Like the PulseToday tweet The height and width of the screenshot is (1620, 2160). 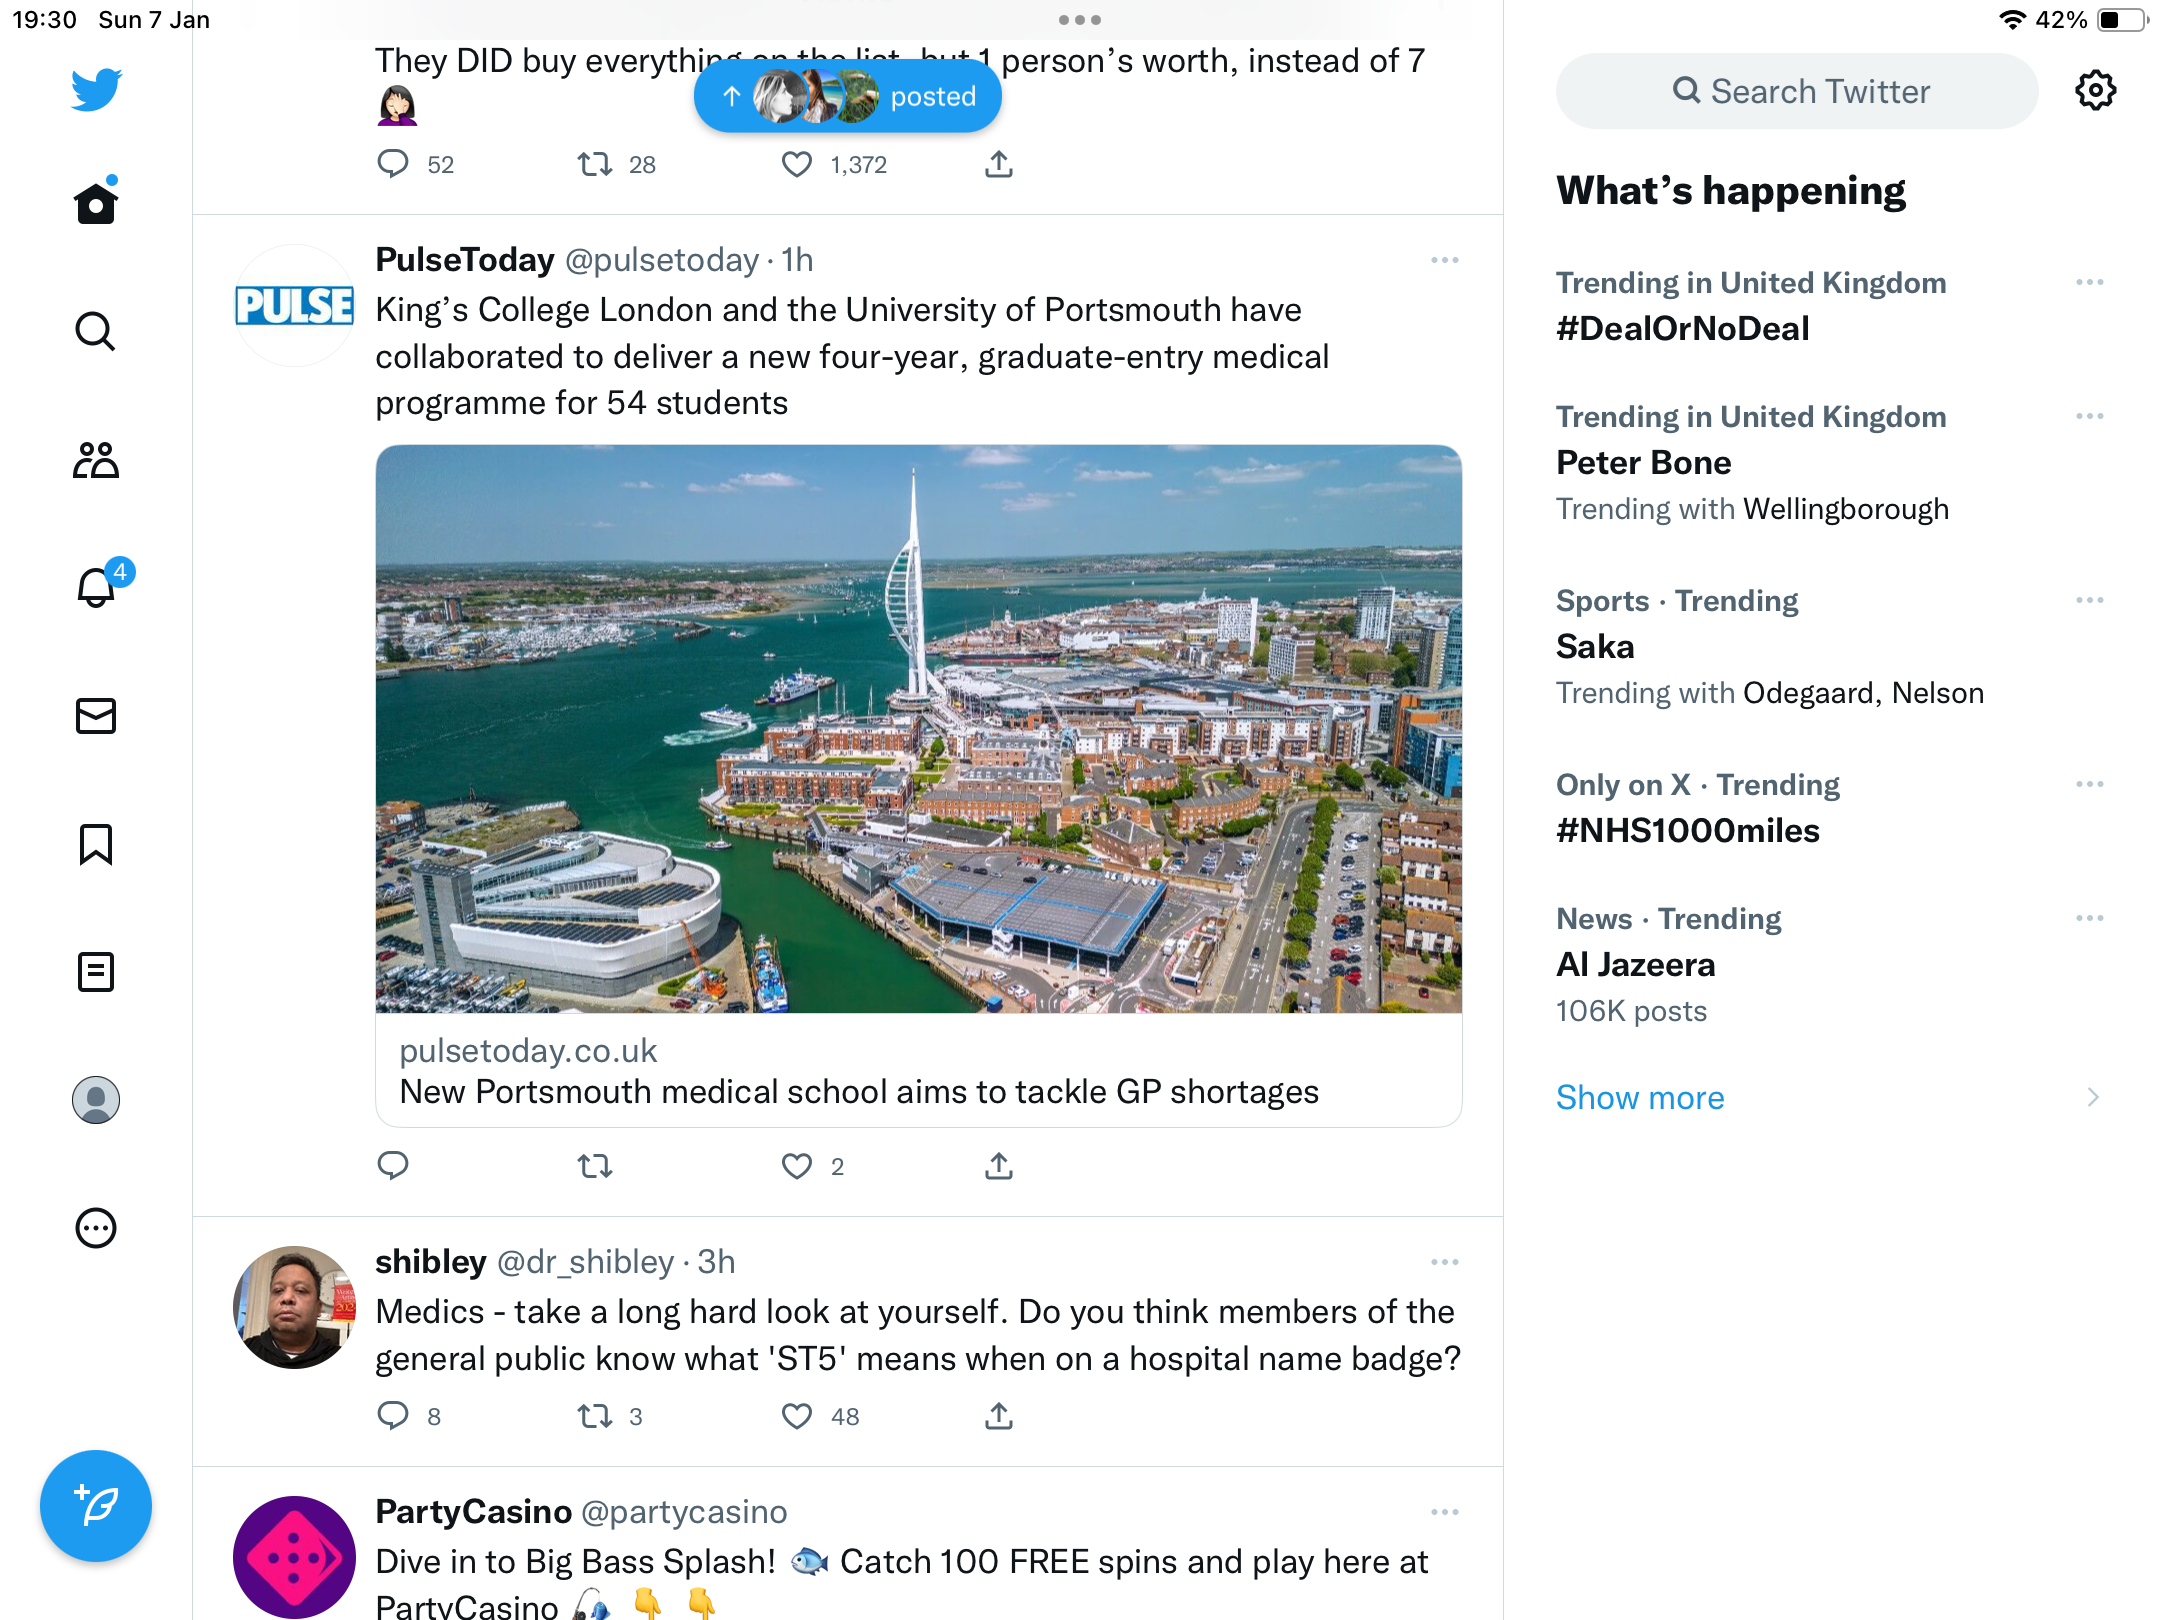[797, 1166]
